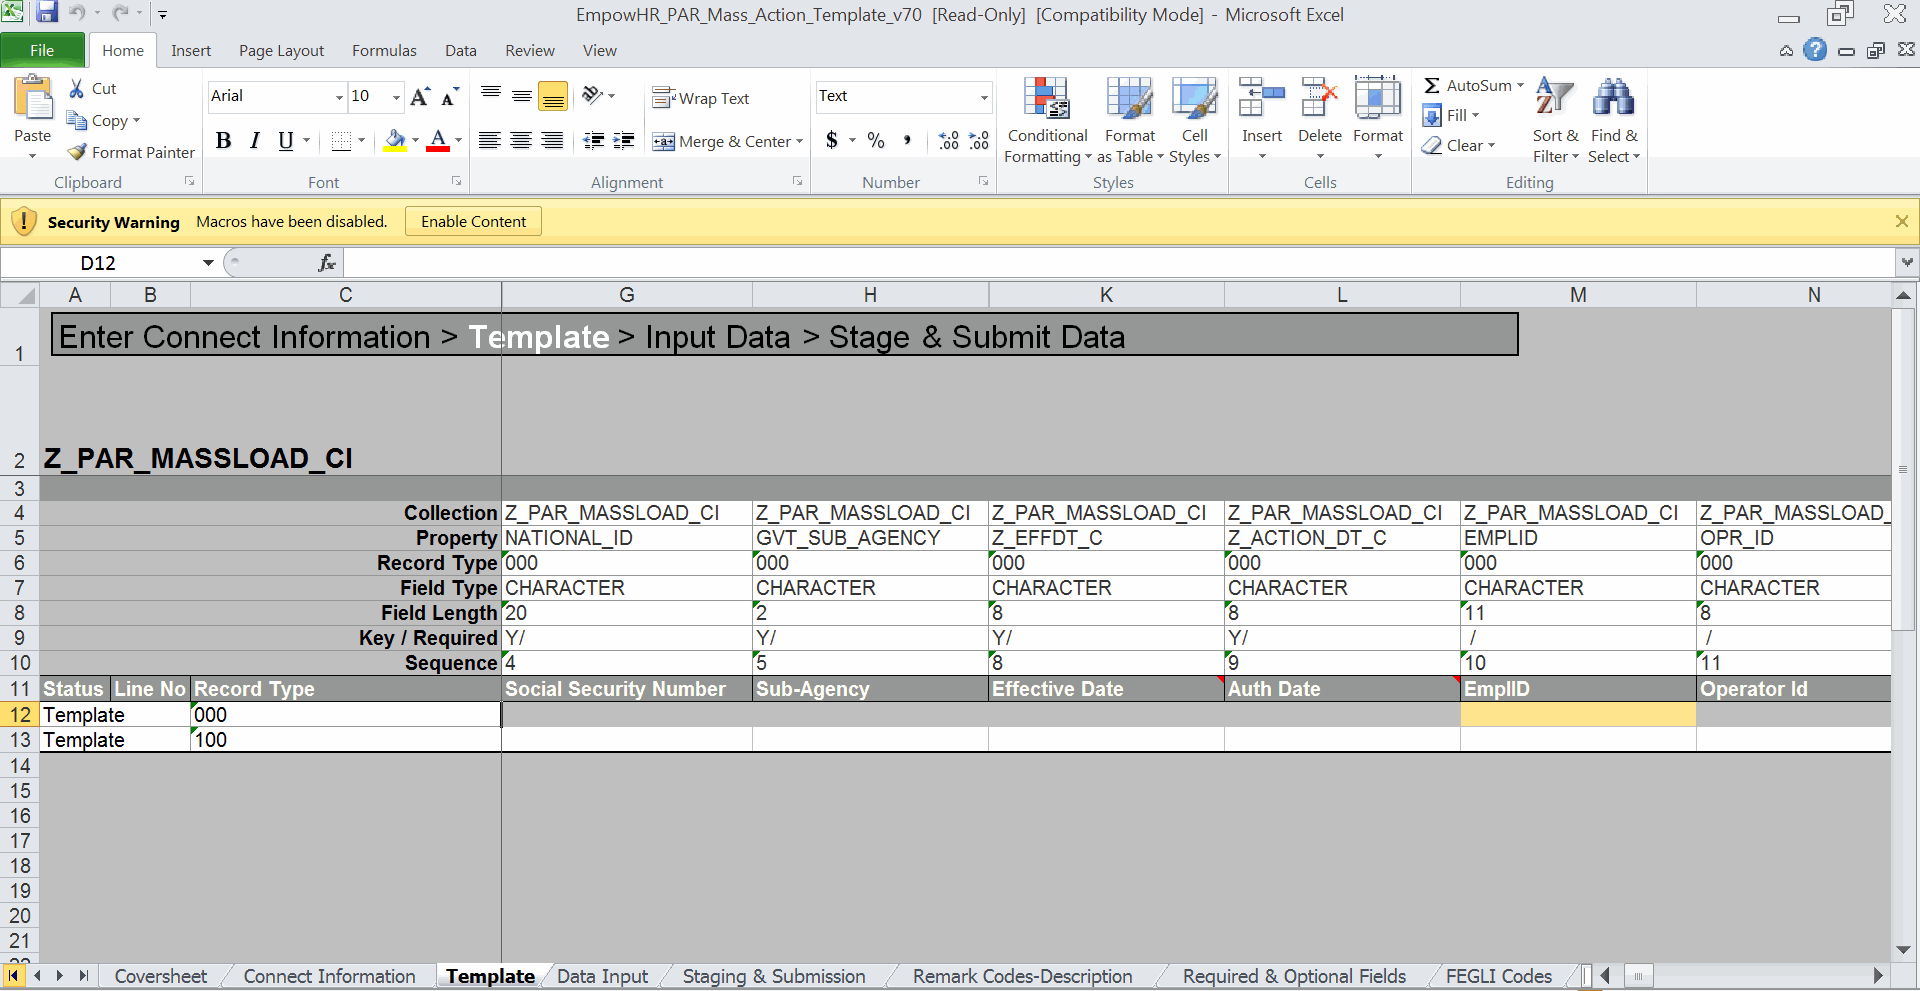Expand the formula bar

[x=1907, y=263]
